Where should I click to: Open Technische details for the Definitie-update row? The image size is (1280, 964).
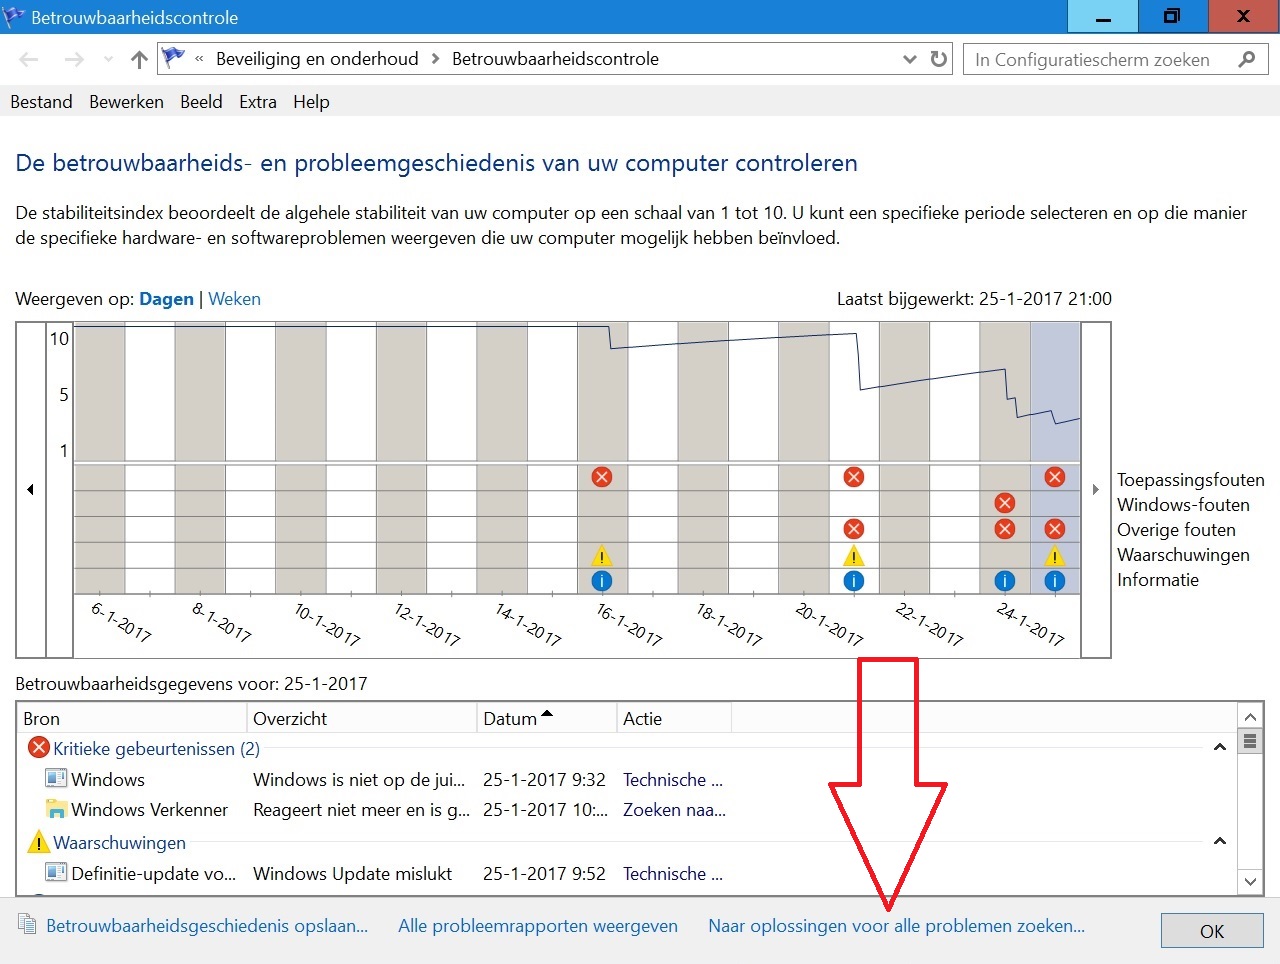click(673, 873)
